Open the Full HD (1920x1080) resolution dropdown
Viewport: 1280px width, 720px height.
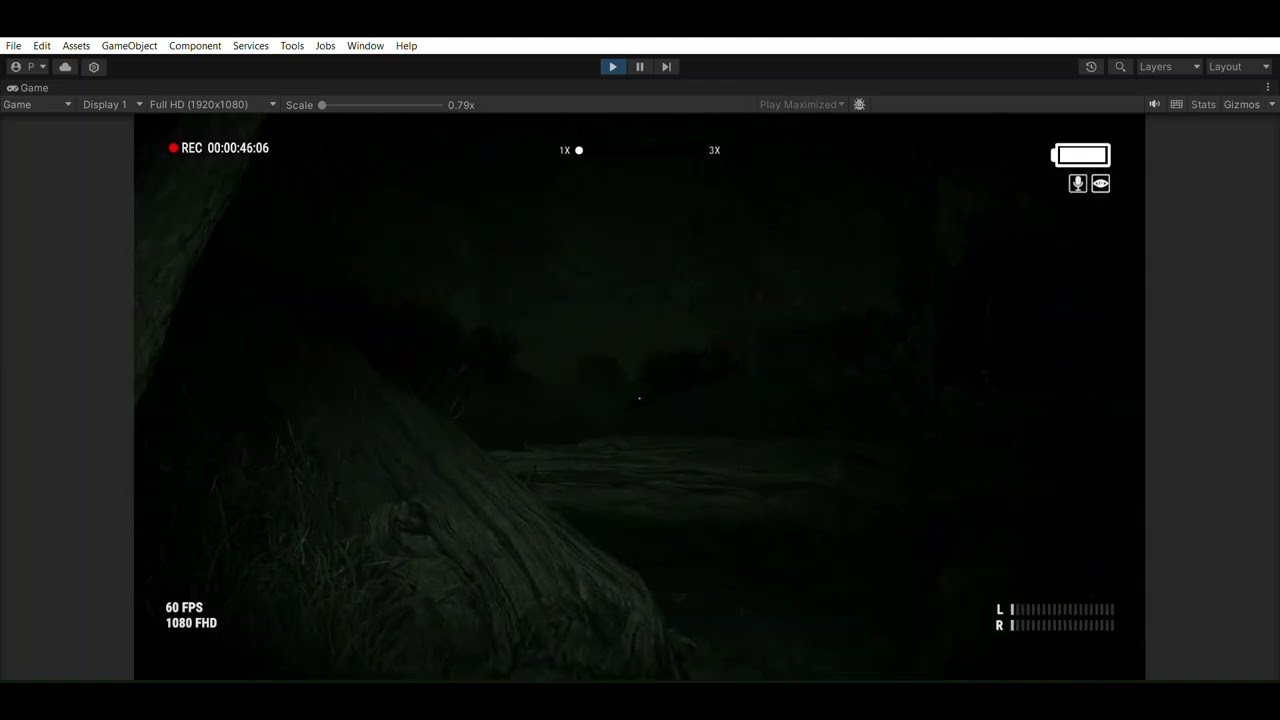coord(212,104)
